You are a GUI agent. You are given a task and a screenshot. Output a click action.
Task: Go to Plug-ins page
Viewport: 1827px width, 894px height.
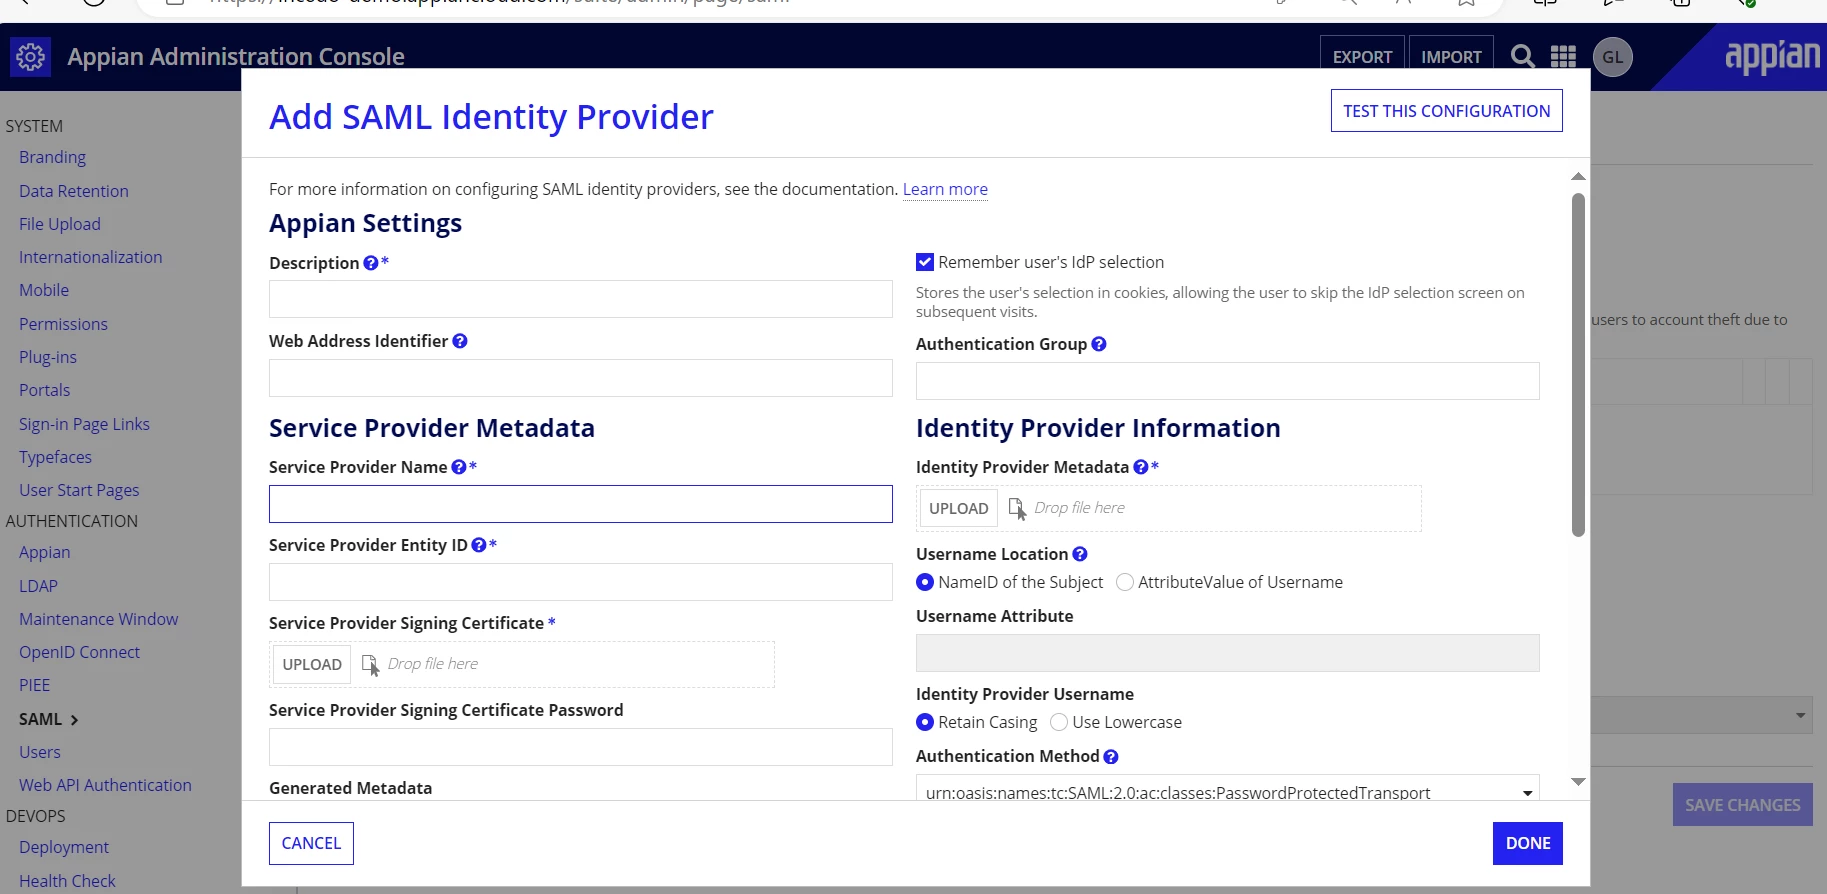tap(48, 357)
